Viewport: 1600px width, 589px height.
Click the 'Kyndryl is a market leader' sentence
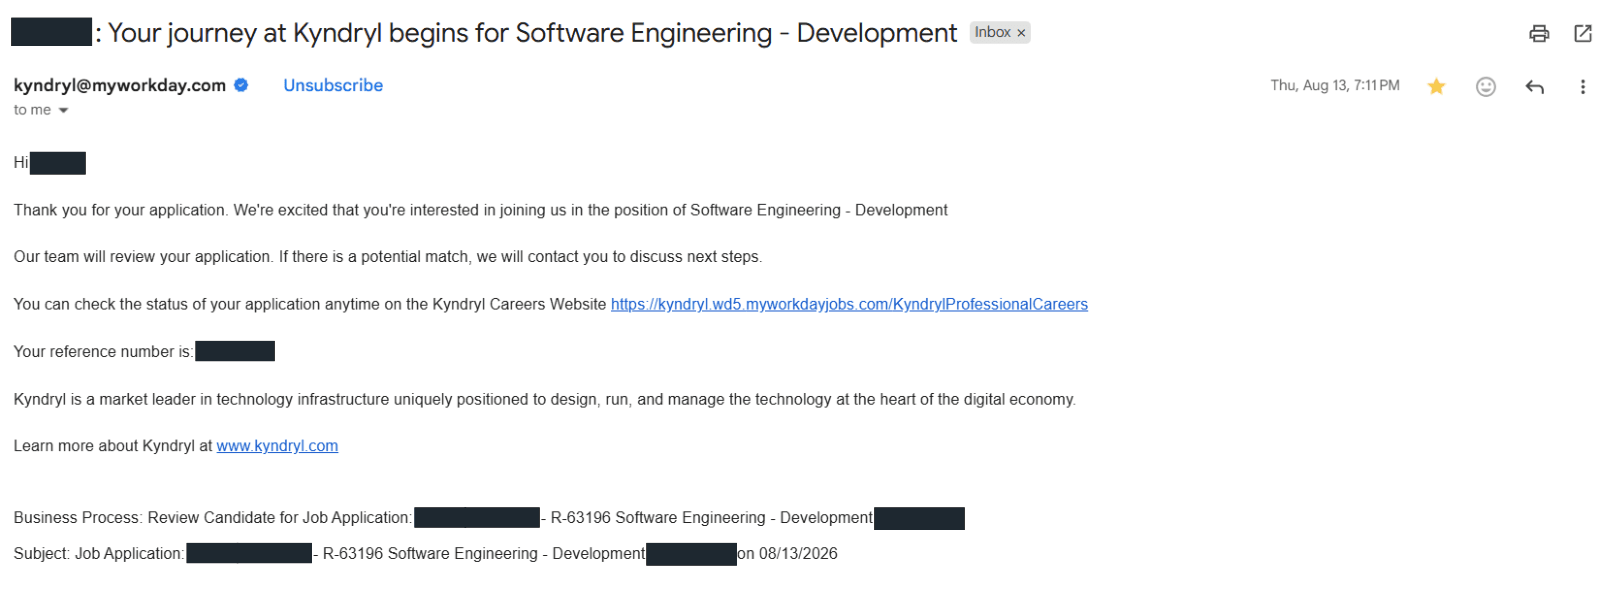pos(544,399)
